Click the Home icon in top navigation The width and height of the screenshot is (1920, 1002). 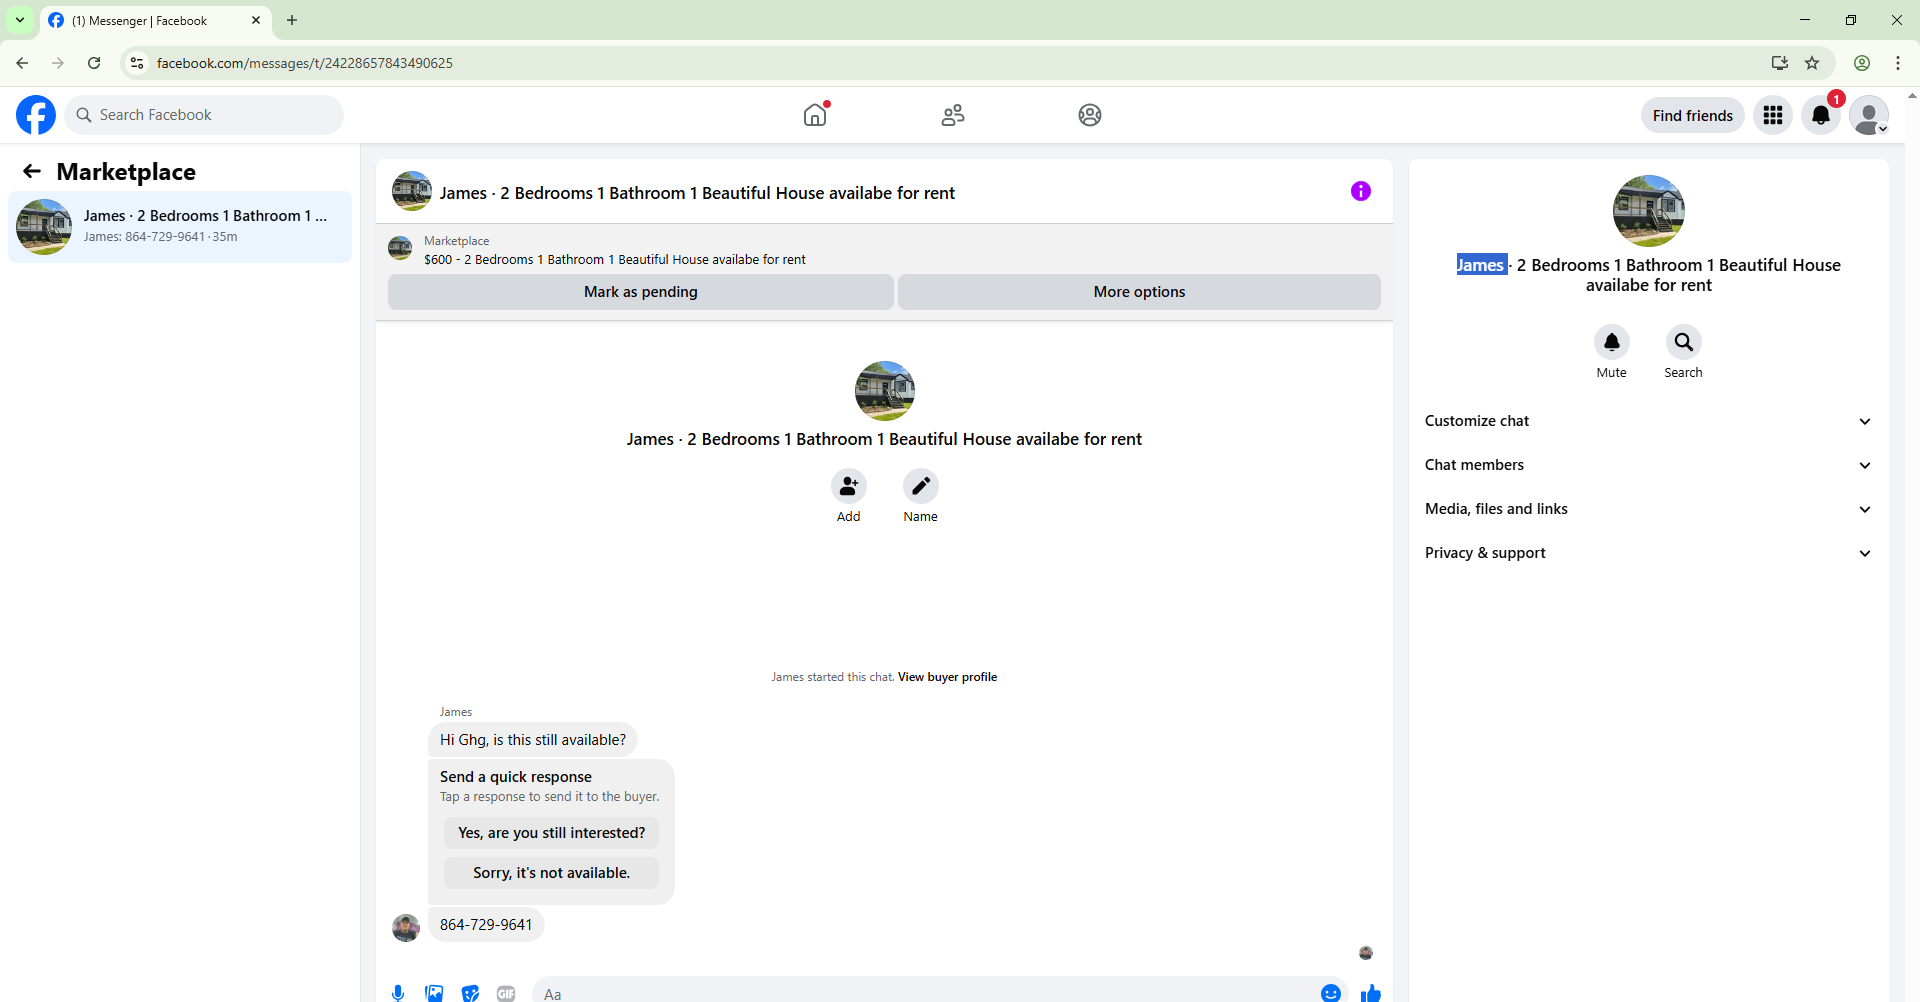[x=815, y=115]
